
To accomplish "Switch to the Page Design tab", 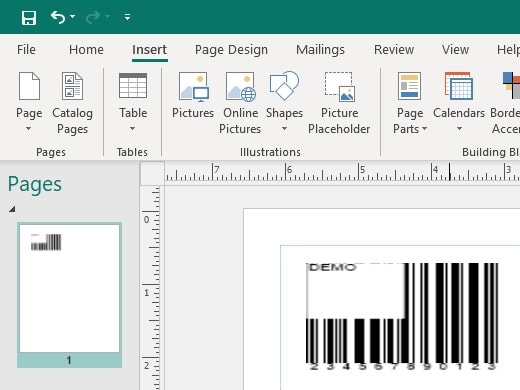I will [x=231, y=50].
